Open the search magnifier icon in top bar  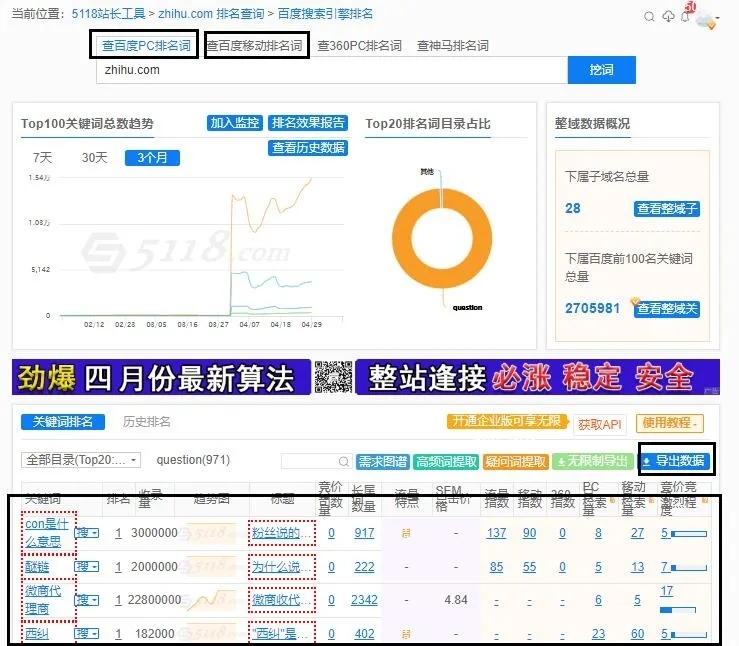click(649, 17)
